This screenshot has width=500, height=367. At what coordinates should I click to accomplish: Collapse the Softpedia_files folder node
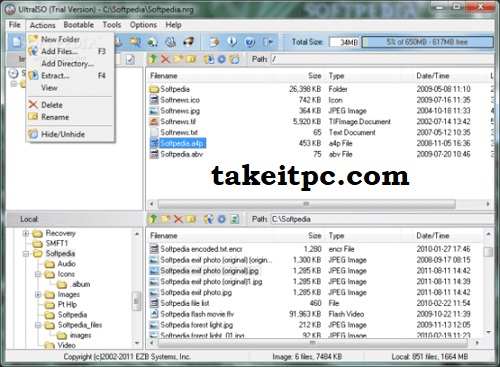click(x=38, y=325)
